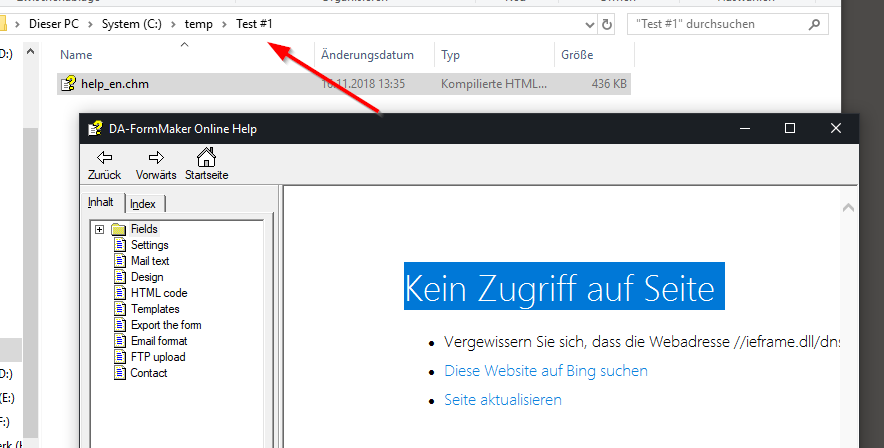Click the Mail text page icon
Screen dimensions: 884x448
coord(120,260)
